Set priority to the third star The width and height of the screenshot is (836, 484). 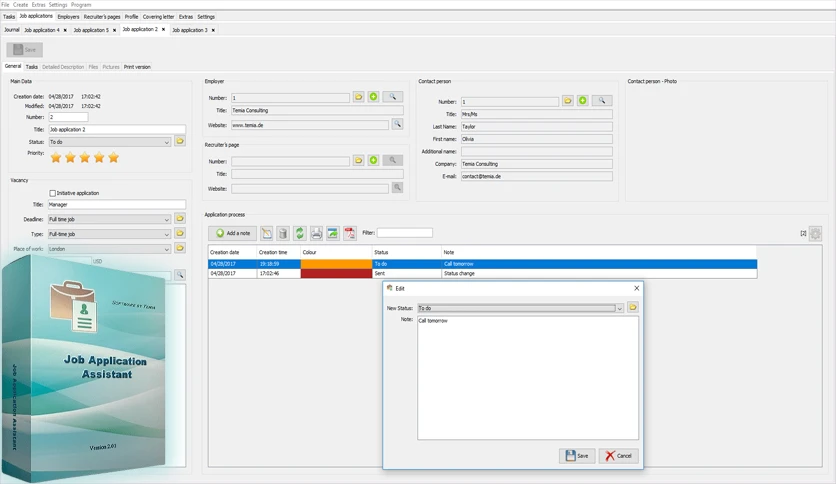(85, 158)
